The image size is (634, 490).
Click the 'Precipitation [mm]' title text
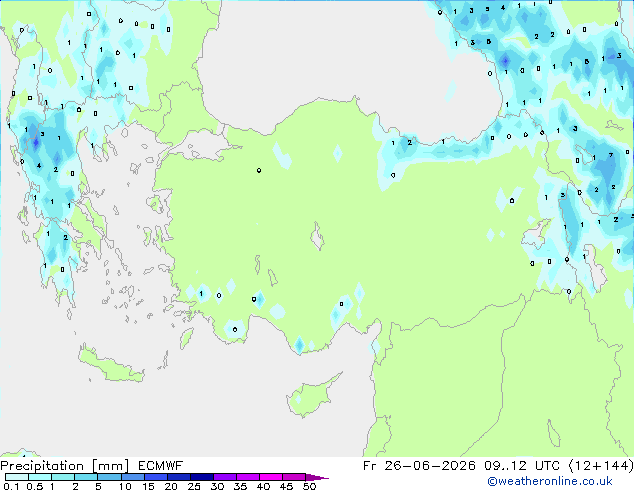[64, 466]
